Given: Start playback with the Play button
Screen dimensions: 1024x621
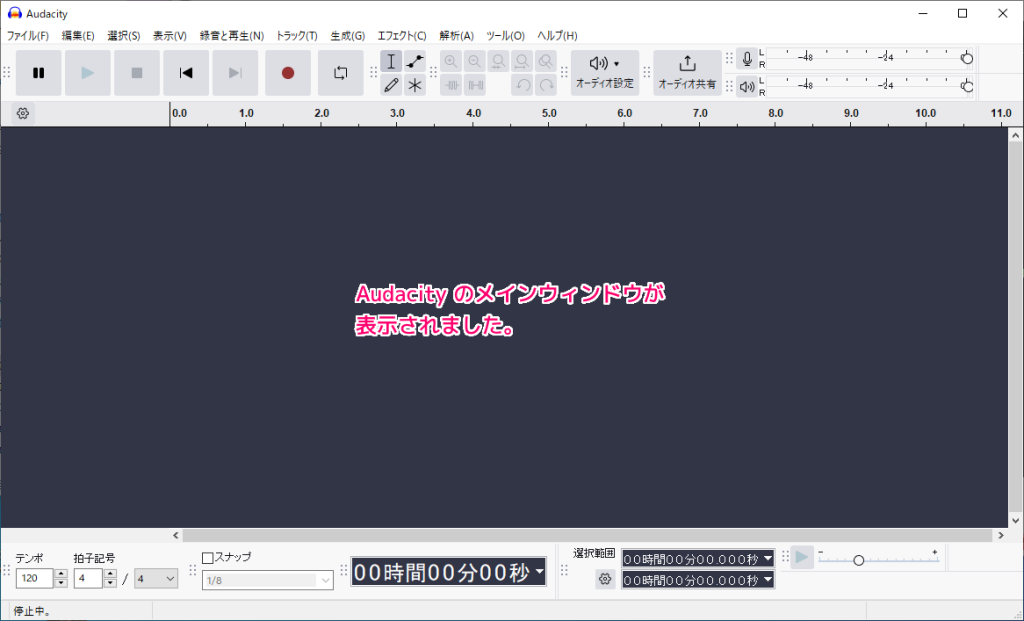Looking at the screenshot, I should pos(88,73).
